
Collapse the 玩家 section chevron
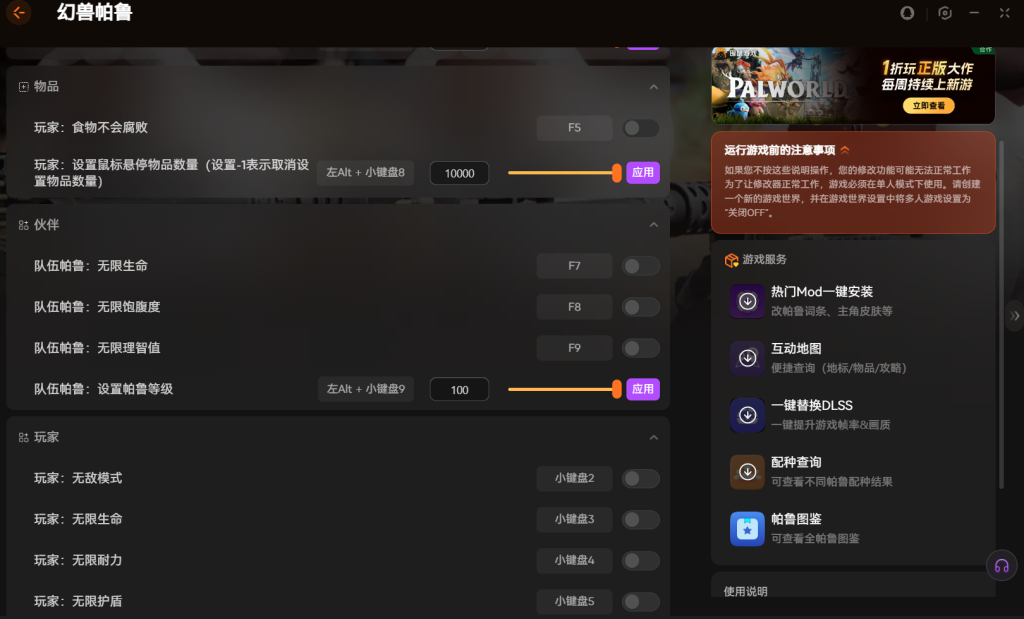tap(654, 438)
